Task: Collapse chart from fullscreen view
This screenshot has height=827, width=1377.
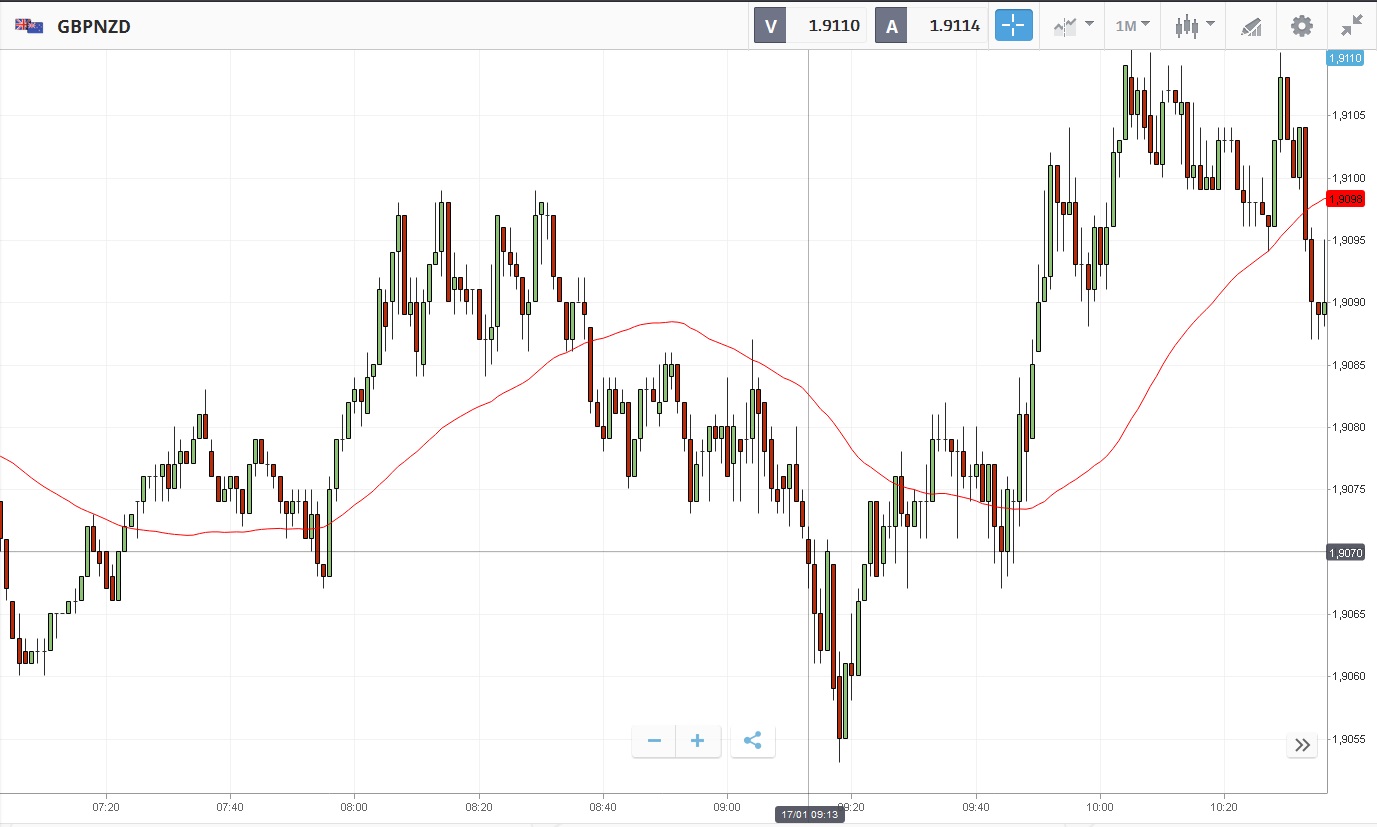Action: (x=1352, y=26)
